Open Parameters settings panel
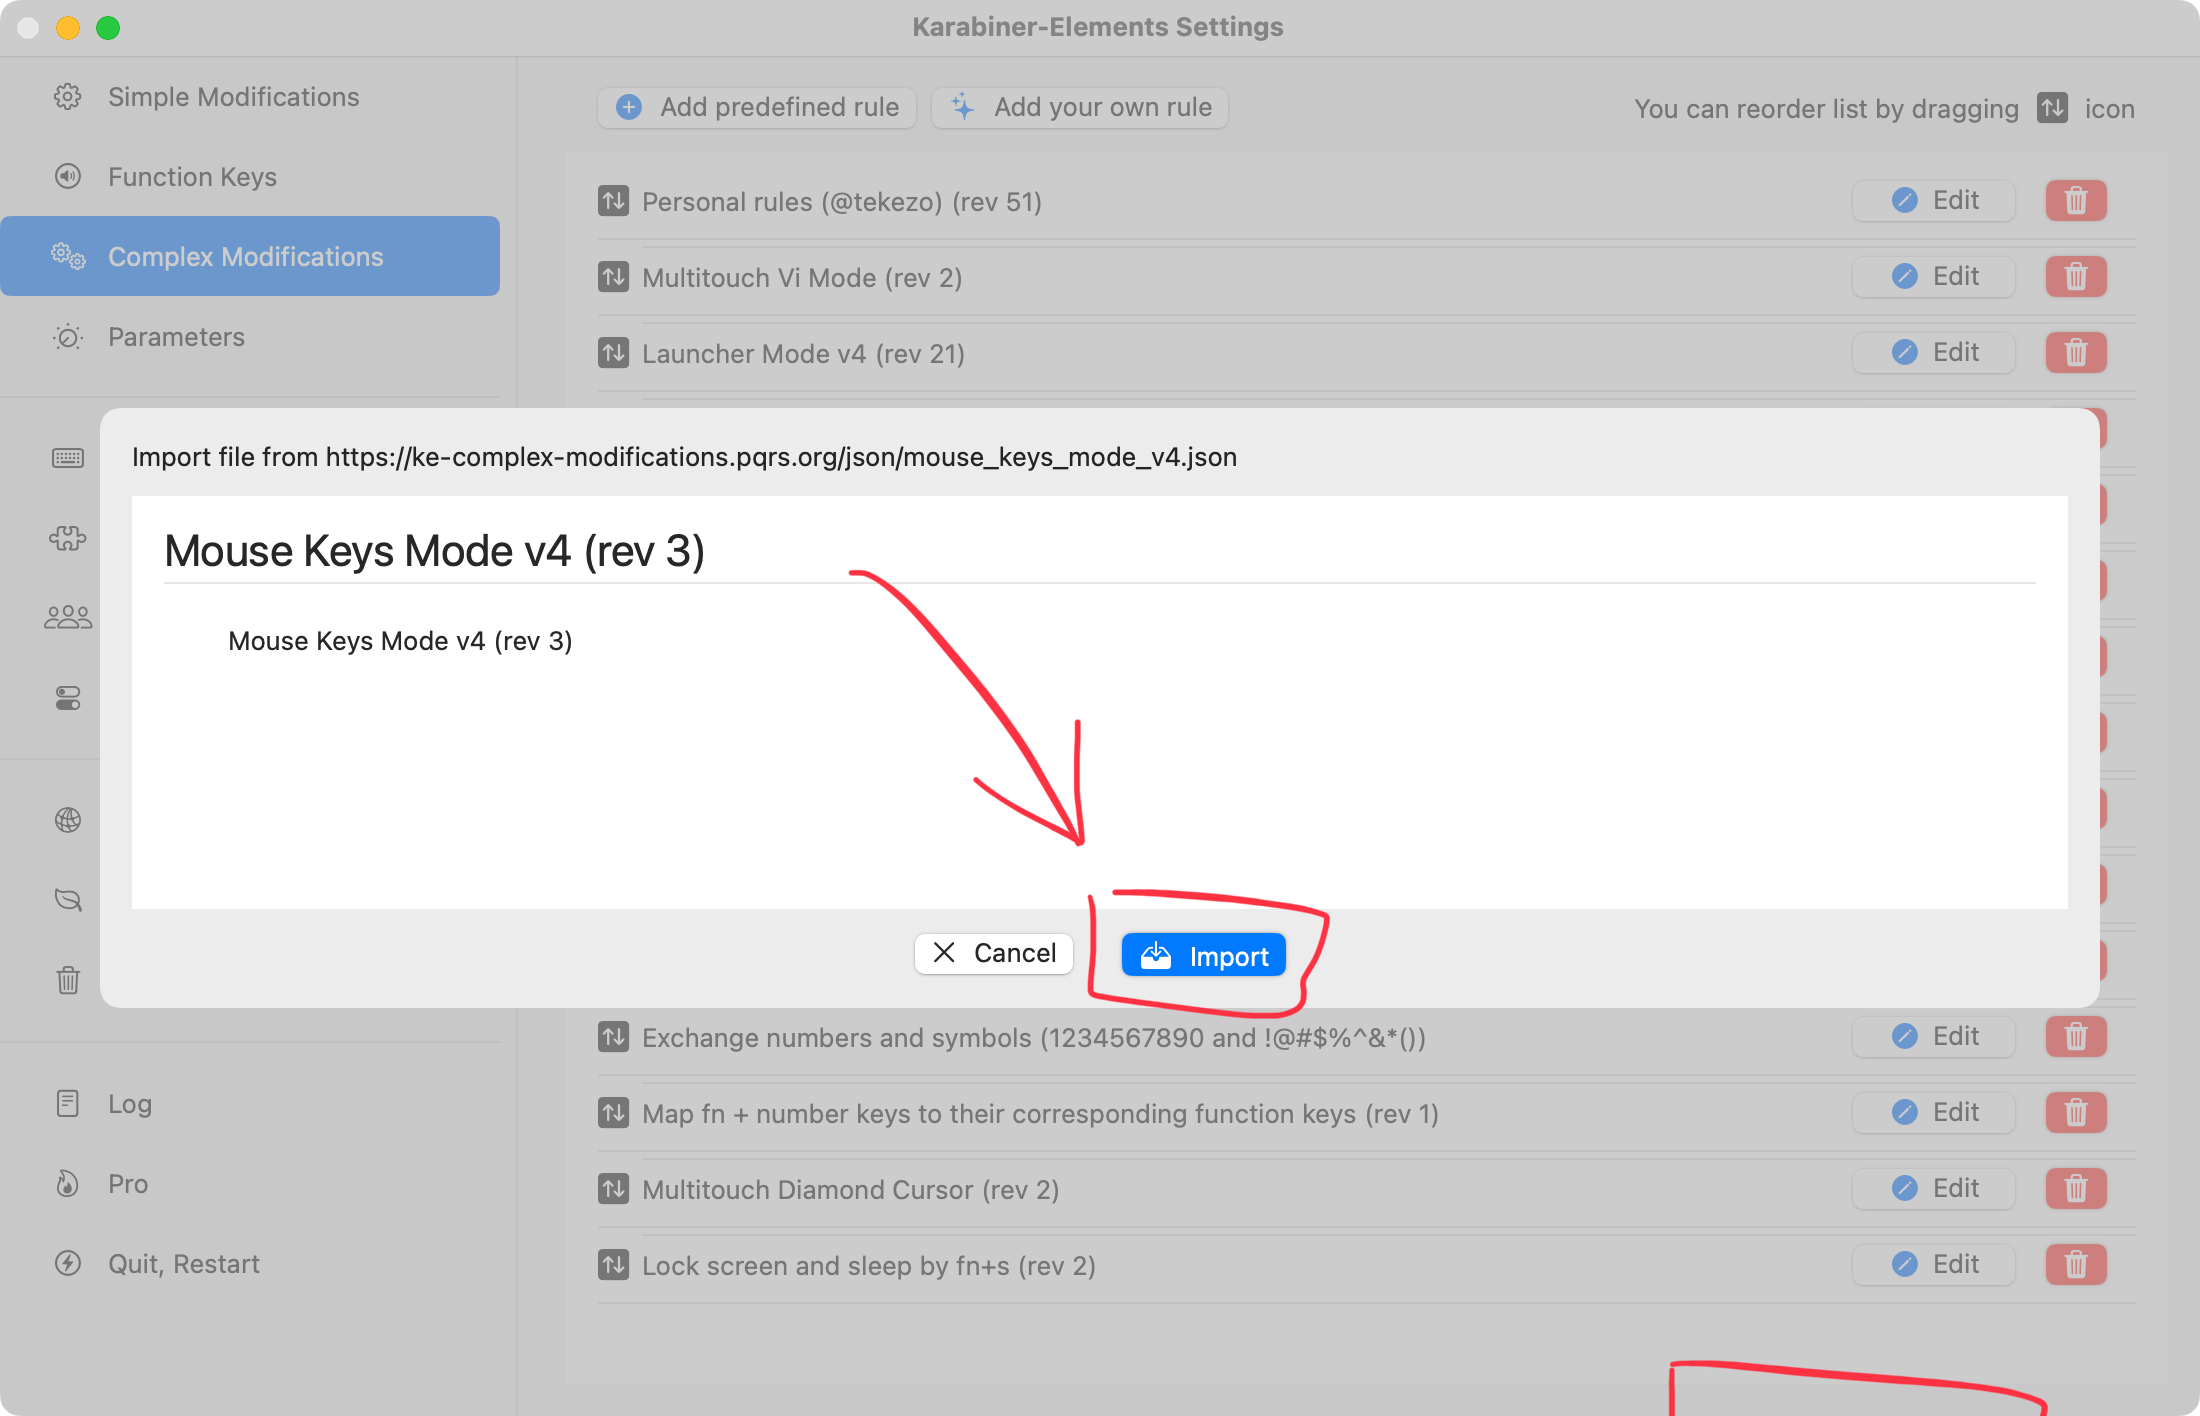 click(x=176, y=337)
